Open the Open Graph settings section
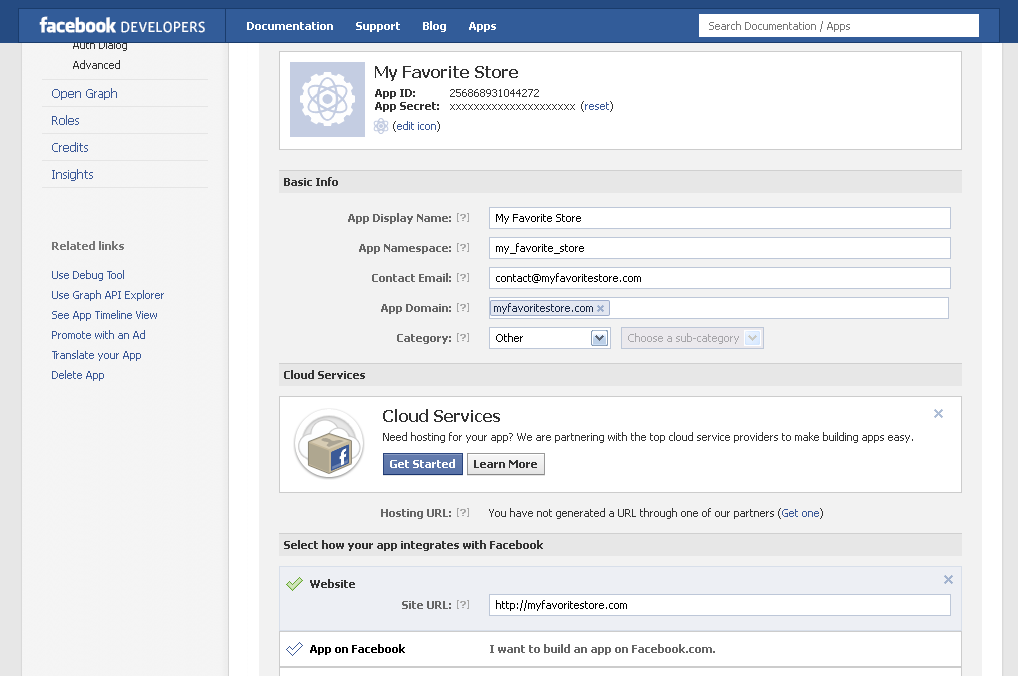 [x=84, y=94]
